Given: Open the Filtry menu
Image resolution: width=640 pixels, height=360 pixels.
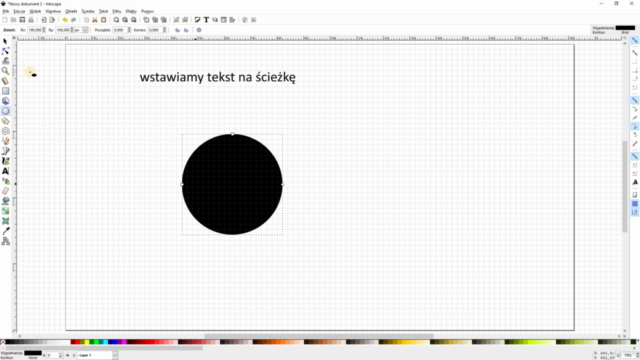Looking at the screenshot, I should (x=117, y=11).
